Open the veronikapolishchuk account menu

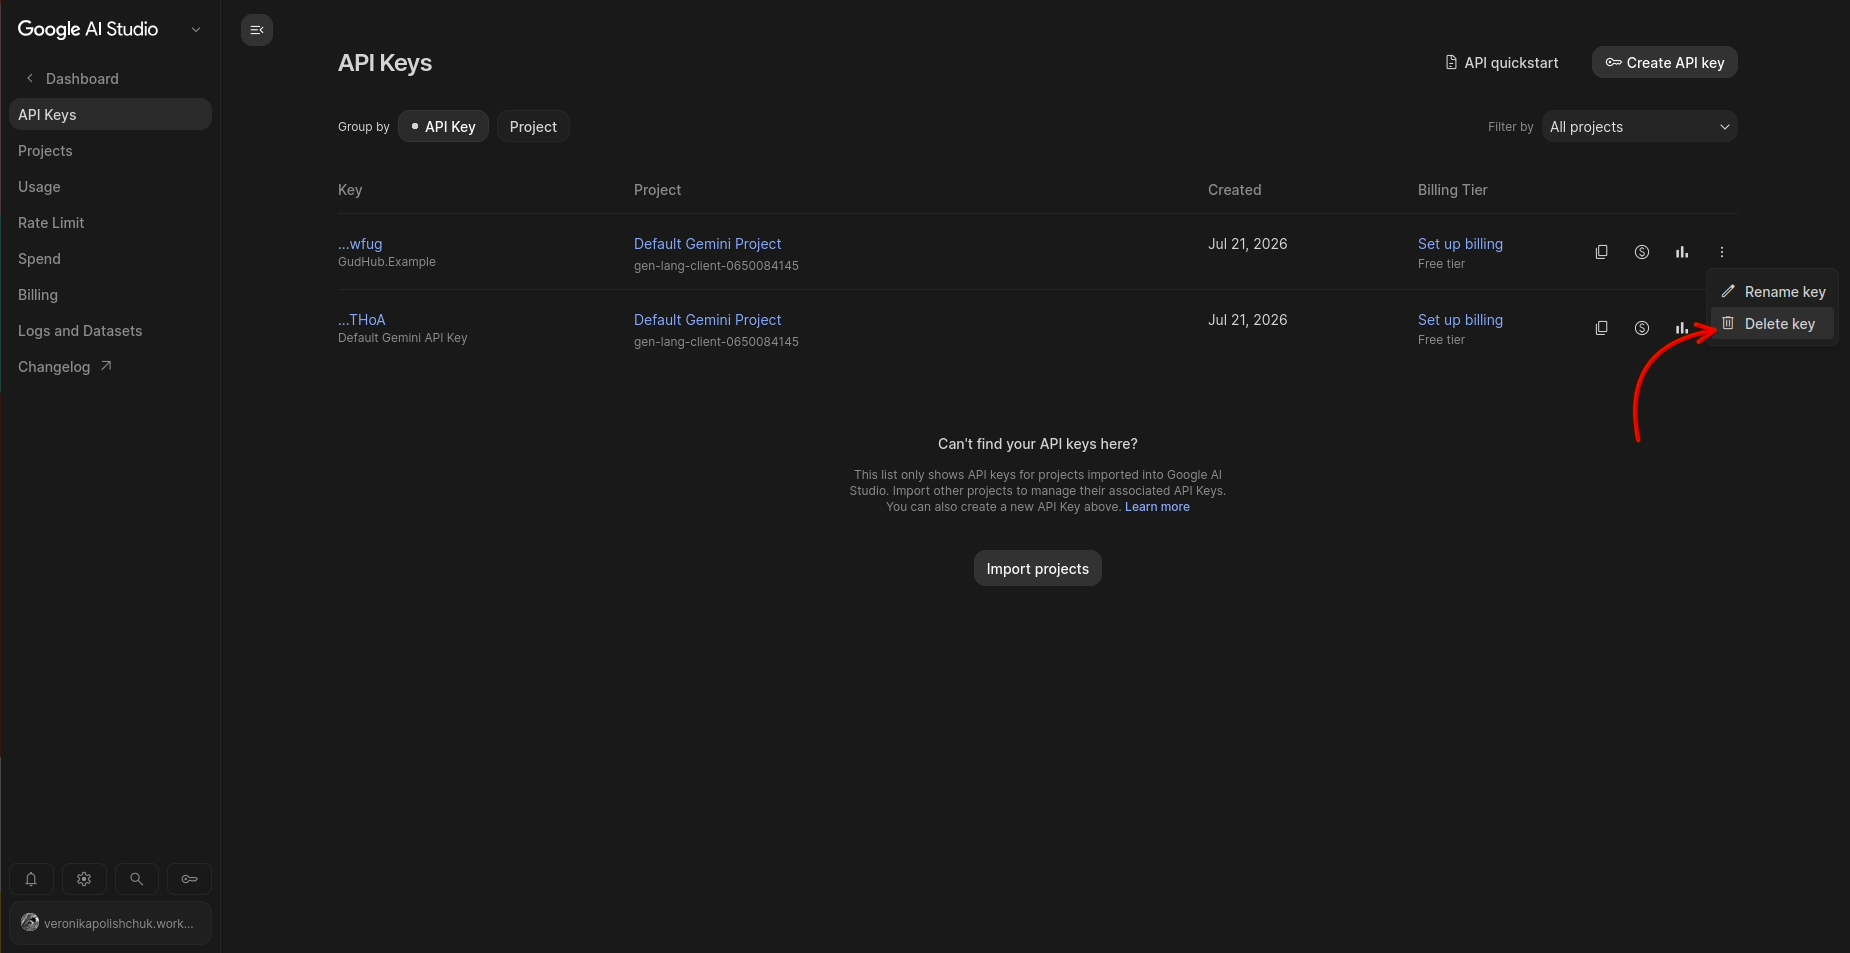(x=110, y=923)
